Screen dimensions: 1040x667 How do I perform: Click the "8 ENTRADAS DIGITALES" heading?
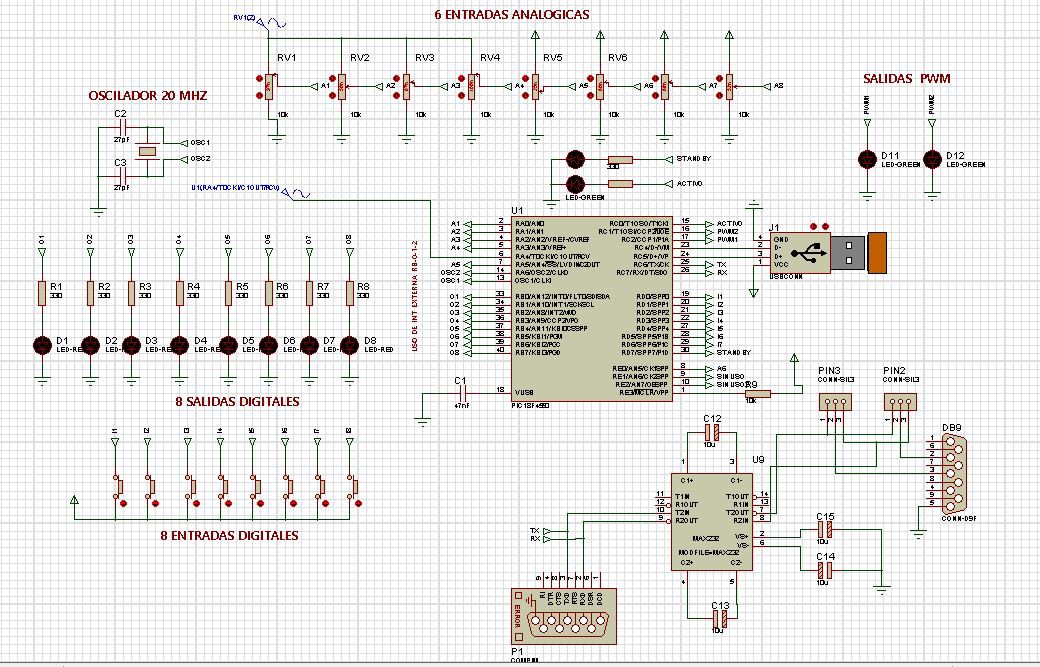tap(229, 536)
